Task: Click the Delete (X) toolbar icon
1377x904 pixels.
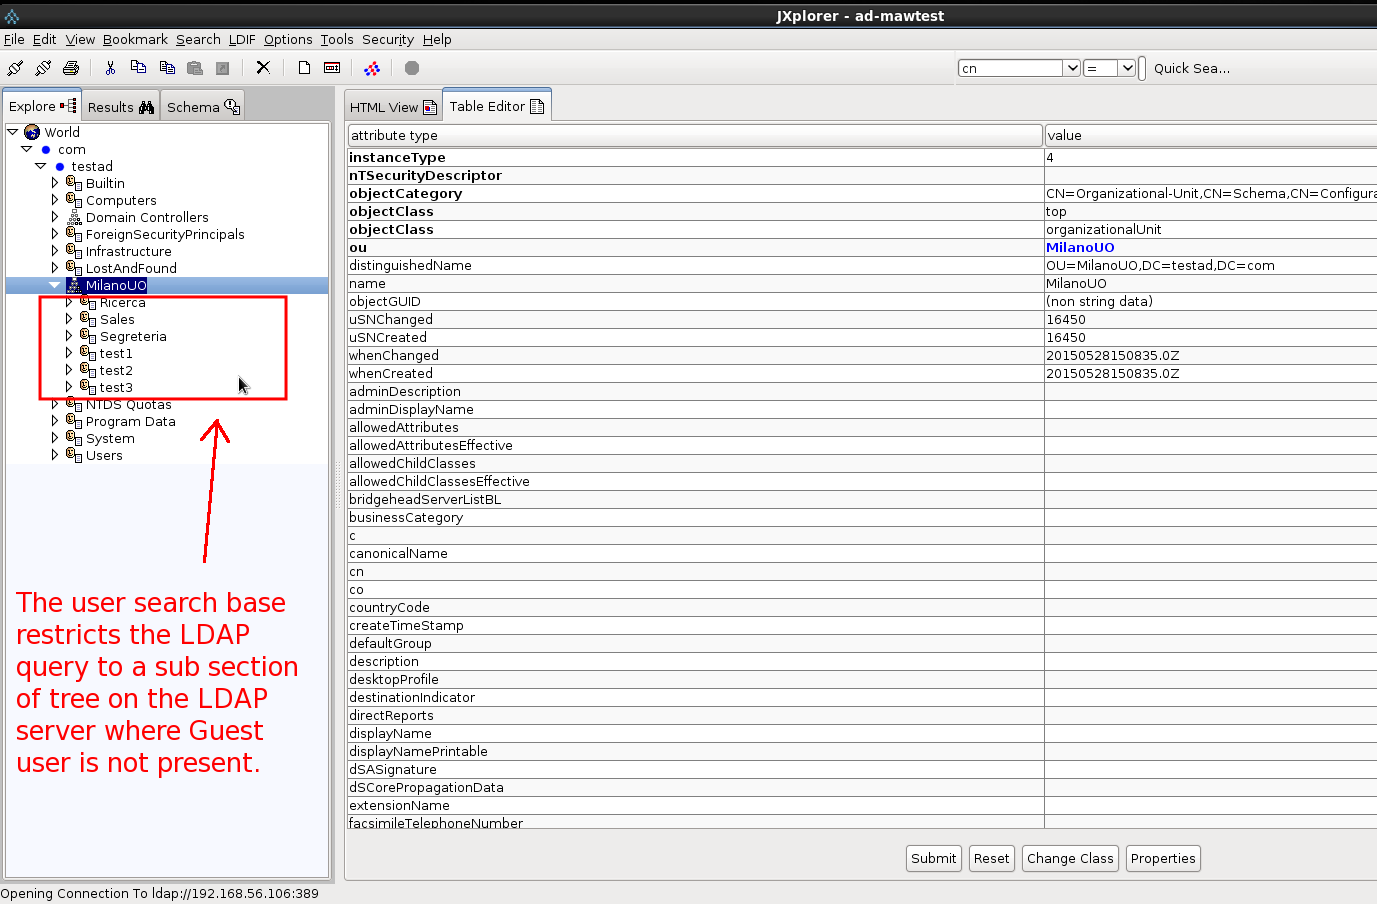Action: click(263, 68)
